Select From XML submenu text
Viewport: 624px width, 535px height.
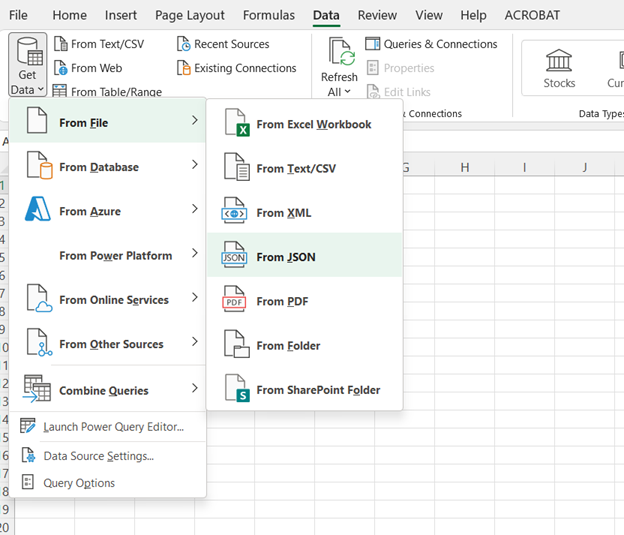tap(284, 213)
